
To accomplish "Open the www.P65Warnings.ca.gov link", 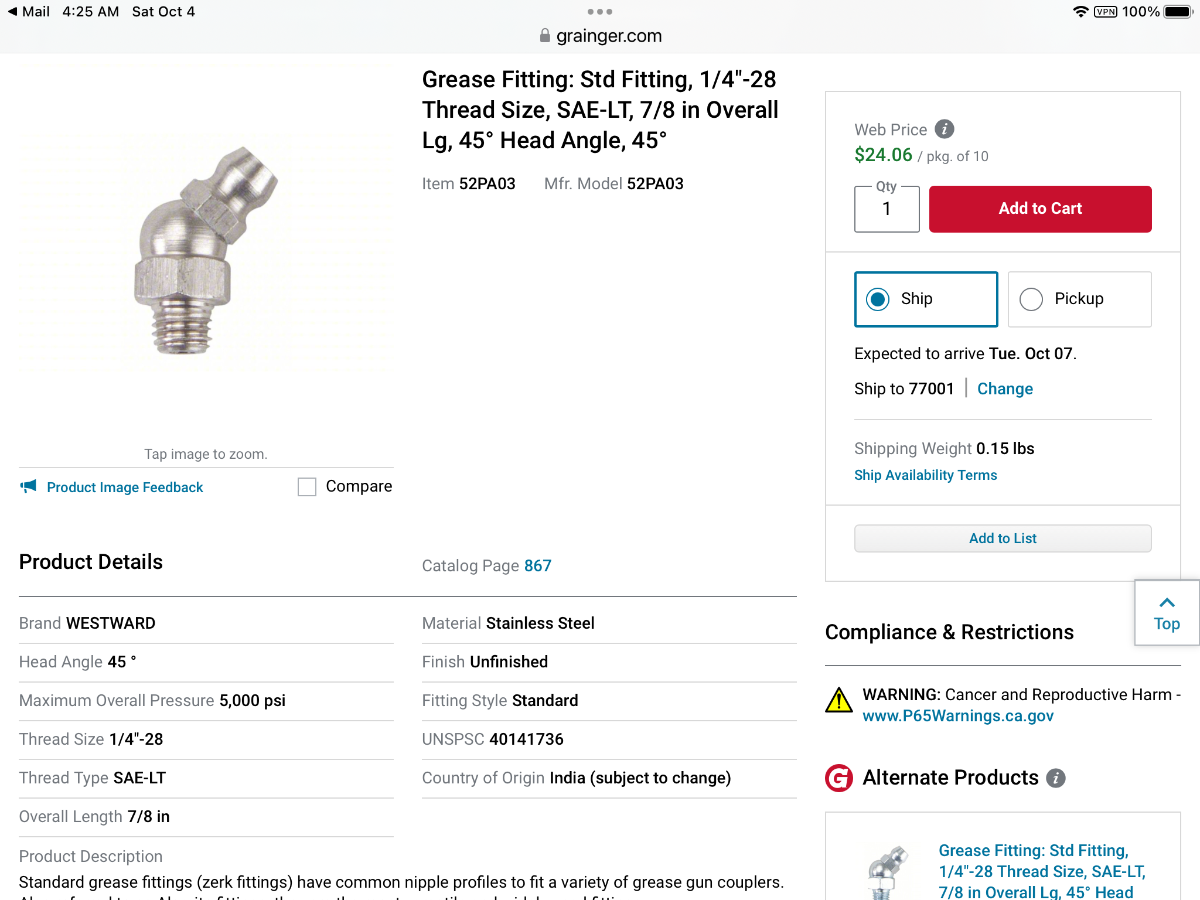I will point(958,716).
